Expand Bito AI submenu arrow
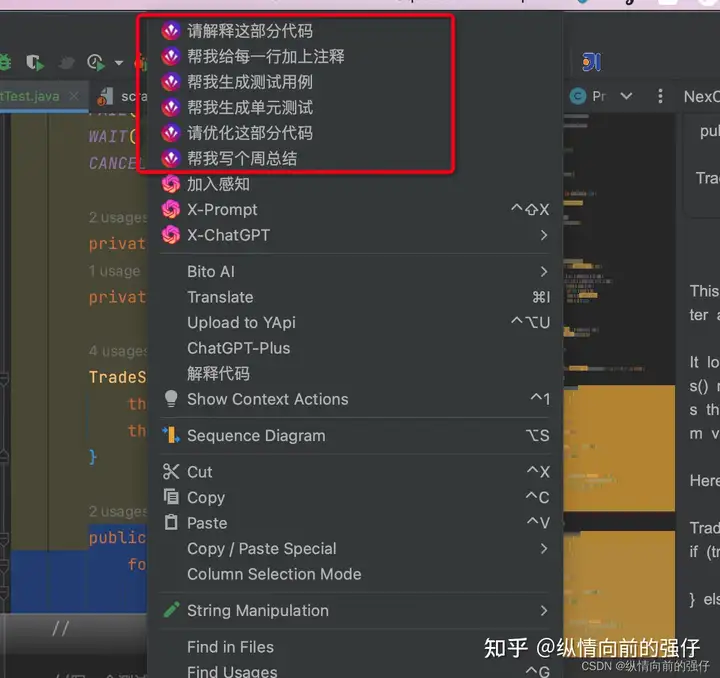 pyautogui.click(x=544, y=272)
